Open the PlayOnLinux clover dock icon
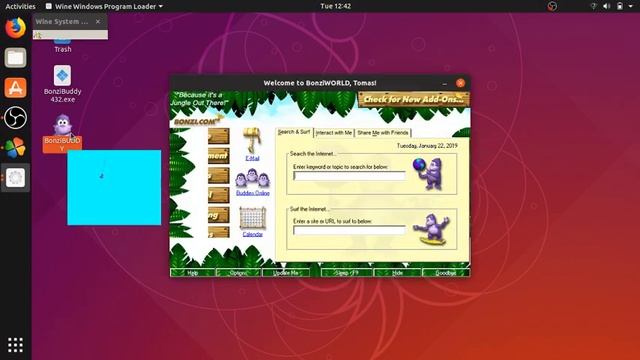Image resolution: width=640 pixels, height=360 pixels. [16, 147]
